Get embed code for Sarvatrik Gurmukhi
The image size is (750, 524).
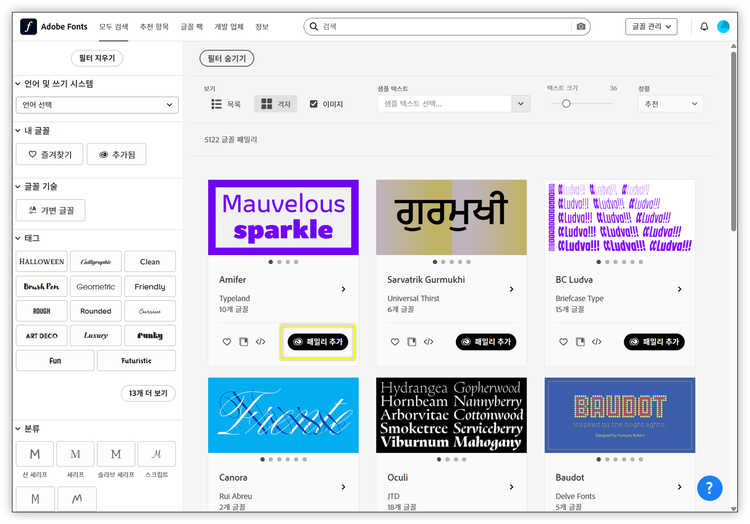pos(429,342)
